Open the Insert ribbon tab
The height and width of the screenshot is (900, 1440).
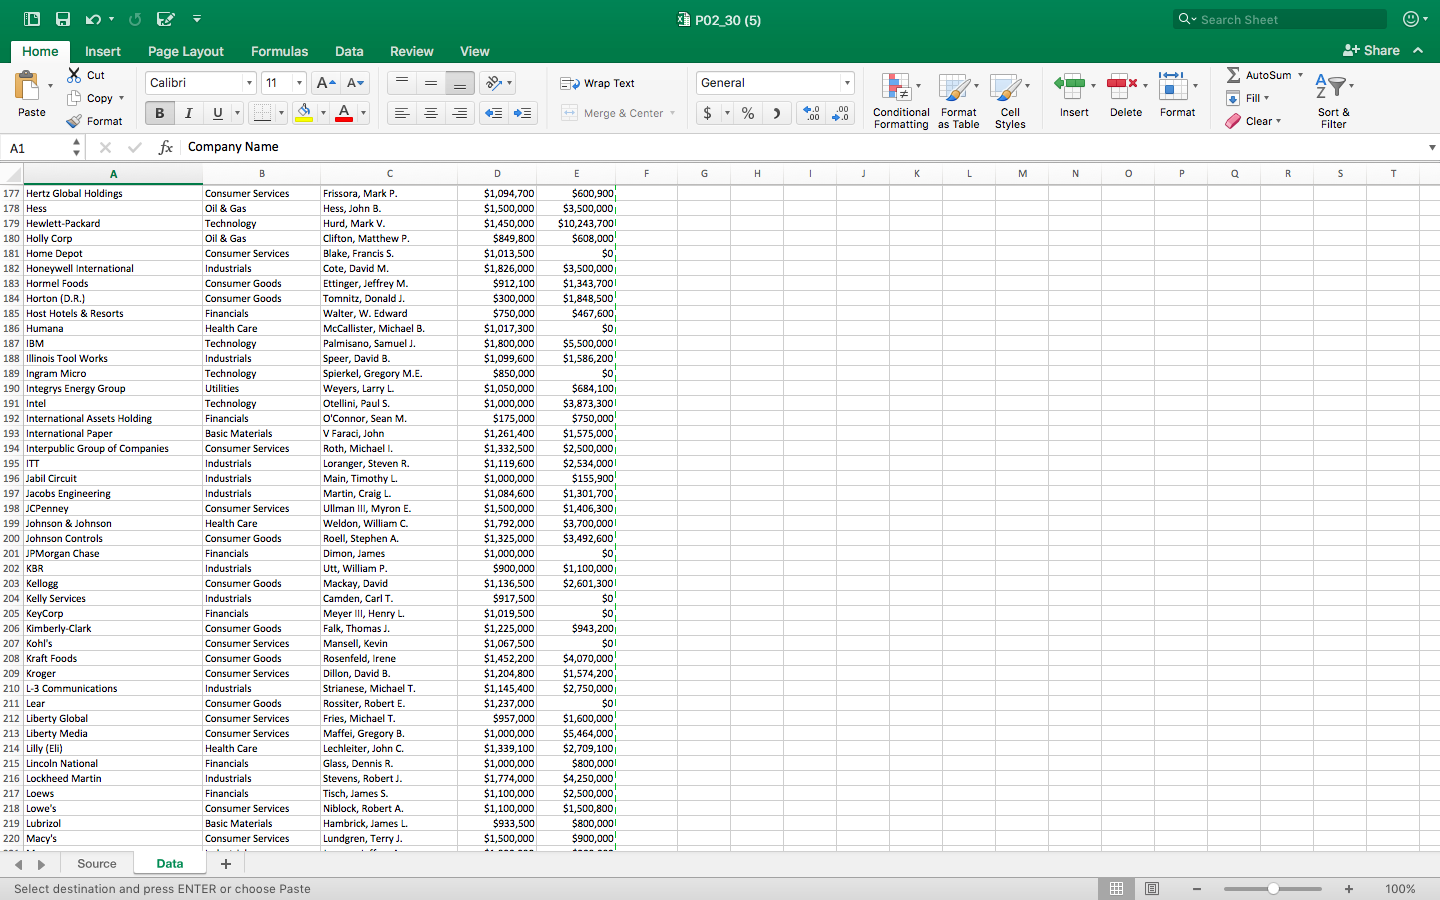[x=103, y=51]
